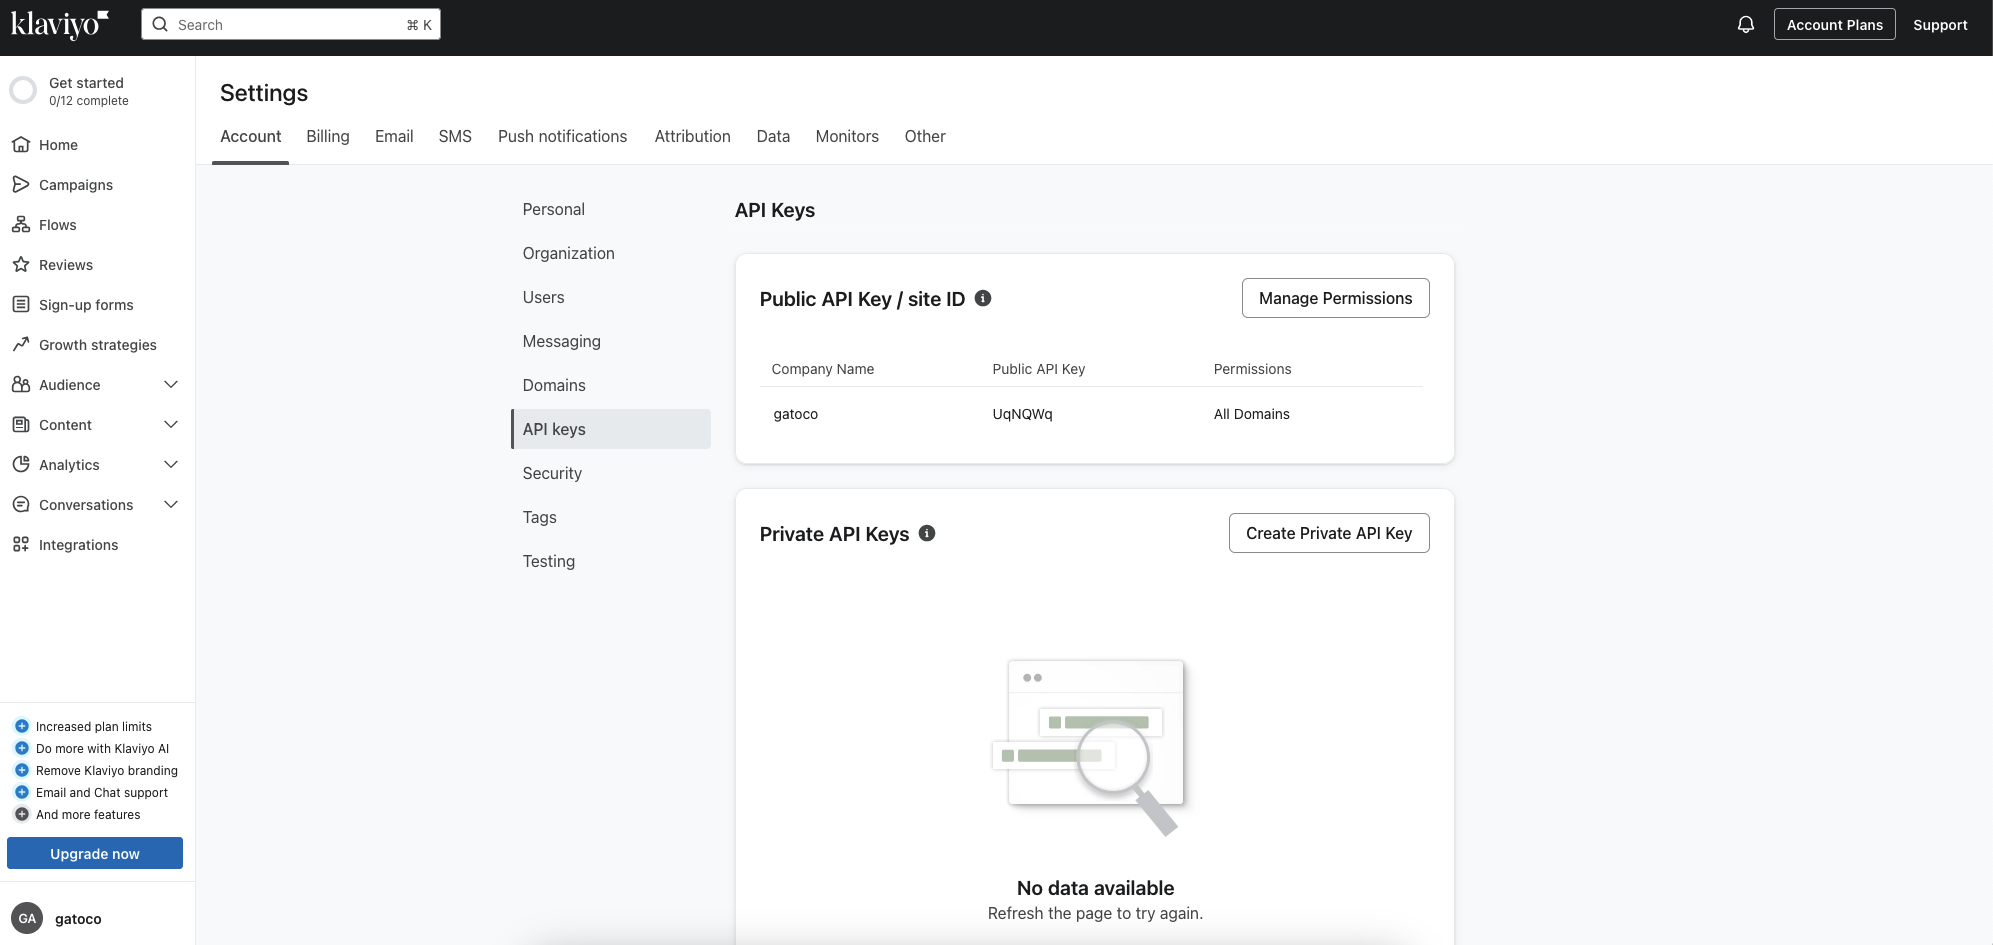The width and height of the screenshot is (1993, 945).
Task: Click the Audience people icon
Action: point(21,385)
